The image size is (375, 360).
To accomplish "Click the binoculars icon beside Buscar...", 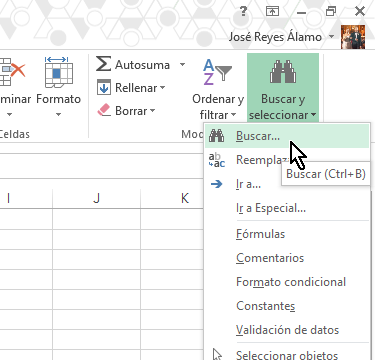I will (217, 136).
